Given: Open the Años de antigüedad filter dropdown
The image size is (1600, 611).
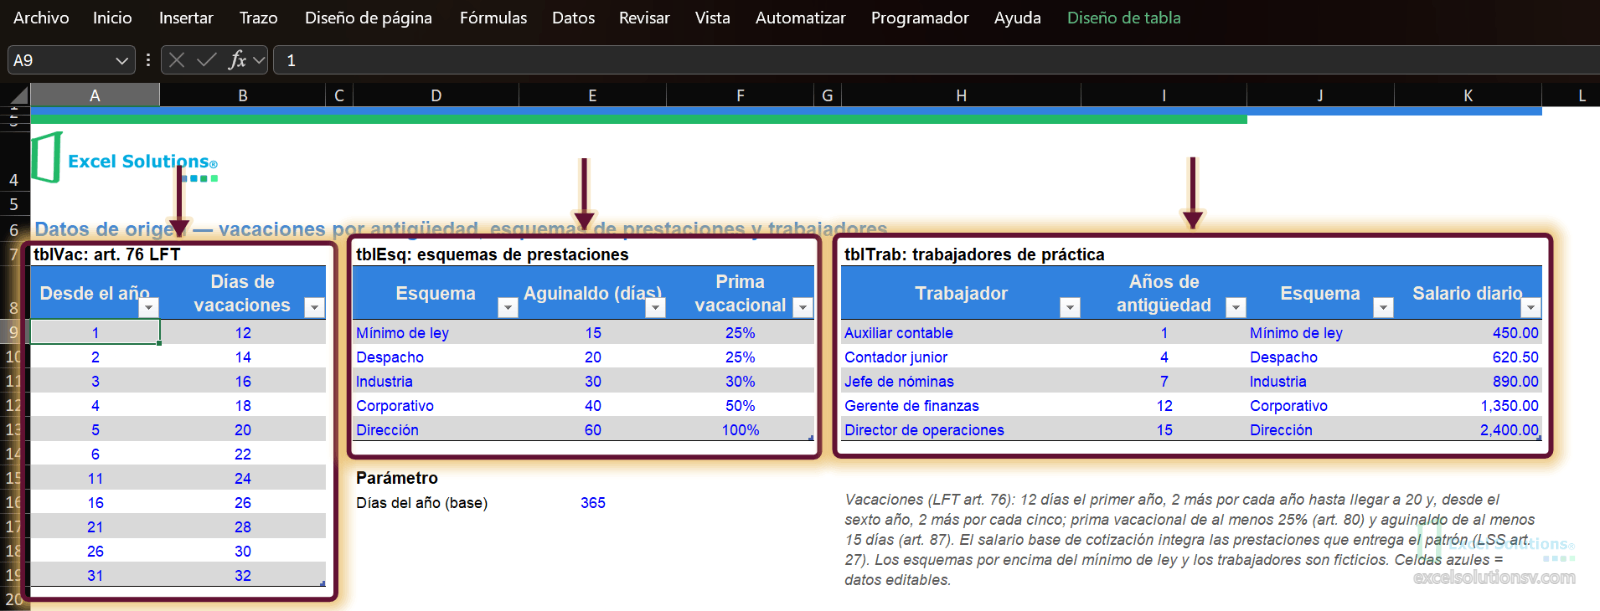Looking at the screenshot, I should tap(1235, 307).
